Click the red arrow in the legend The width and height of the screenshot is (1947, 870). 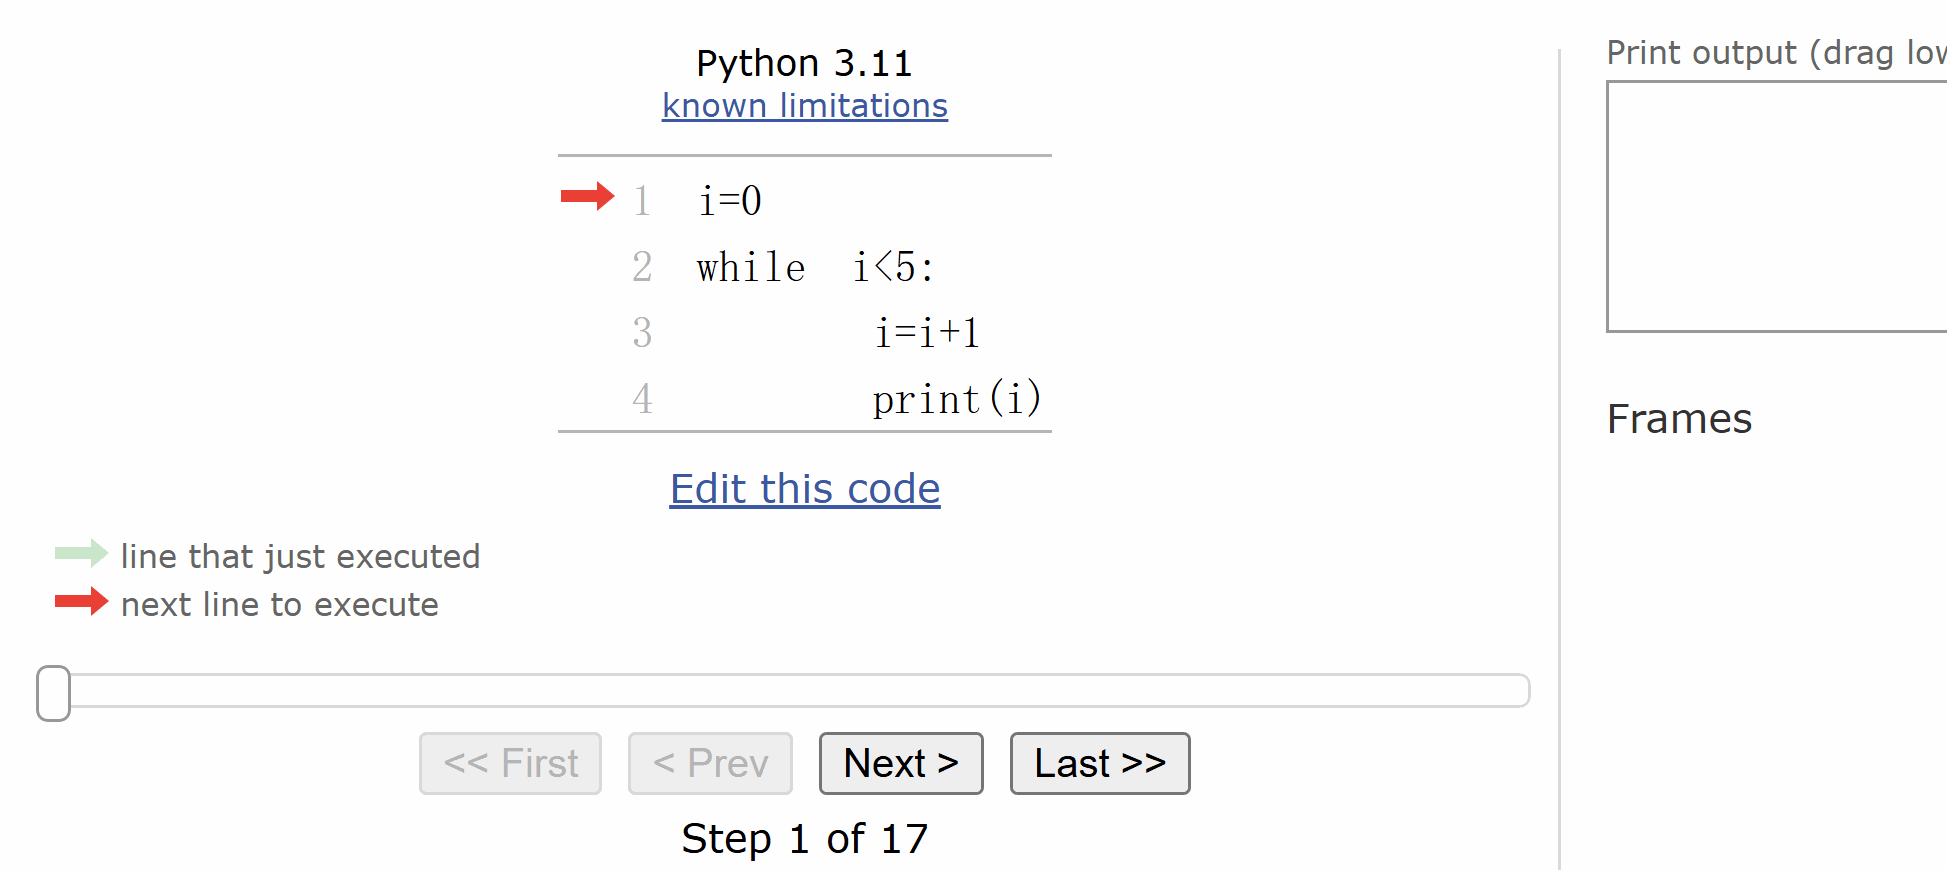(81, 601)
